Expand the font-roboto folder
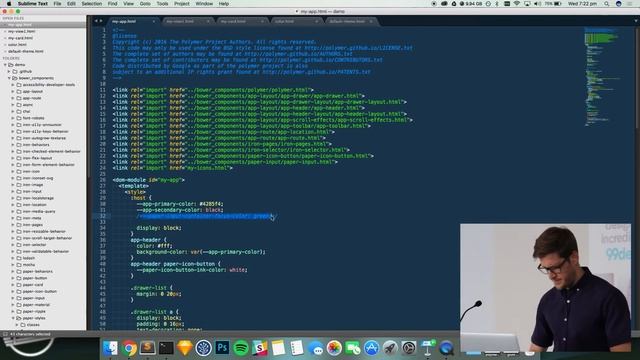Image resolution: width=640 pixels, height=360 pixels. [13, 118]
